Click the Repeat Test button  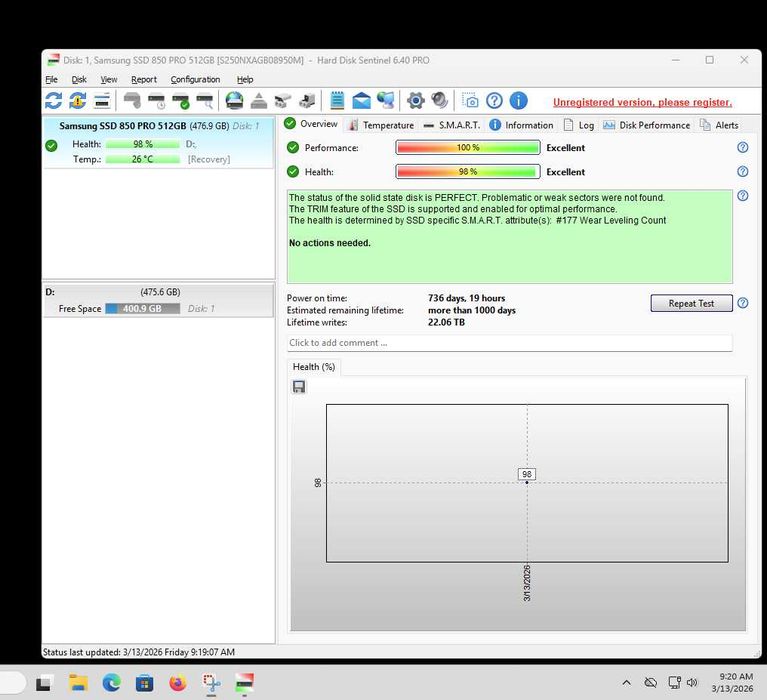[x=691, y=303]
